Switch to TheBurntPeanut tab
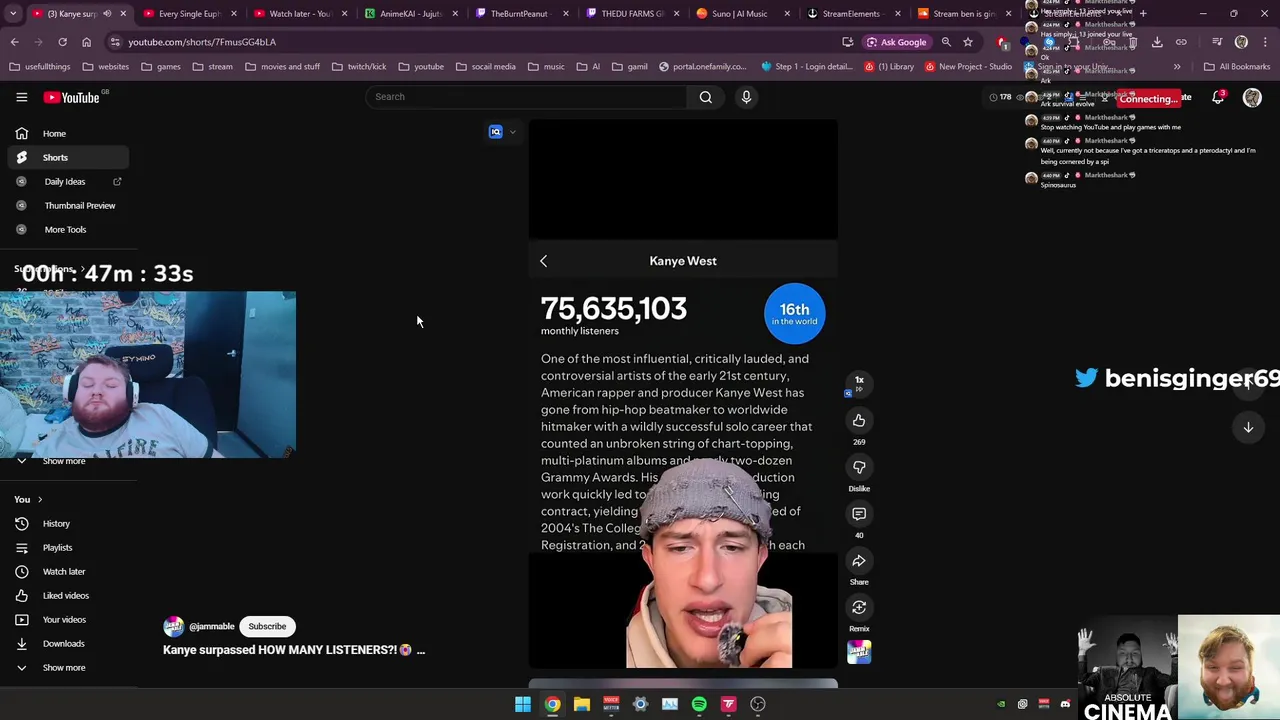This screenshot has width=1280, height=720. tap(520, 14)
